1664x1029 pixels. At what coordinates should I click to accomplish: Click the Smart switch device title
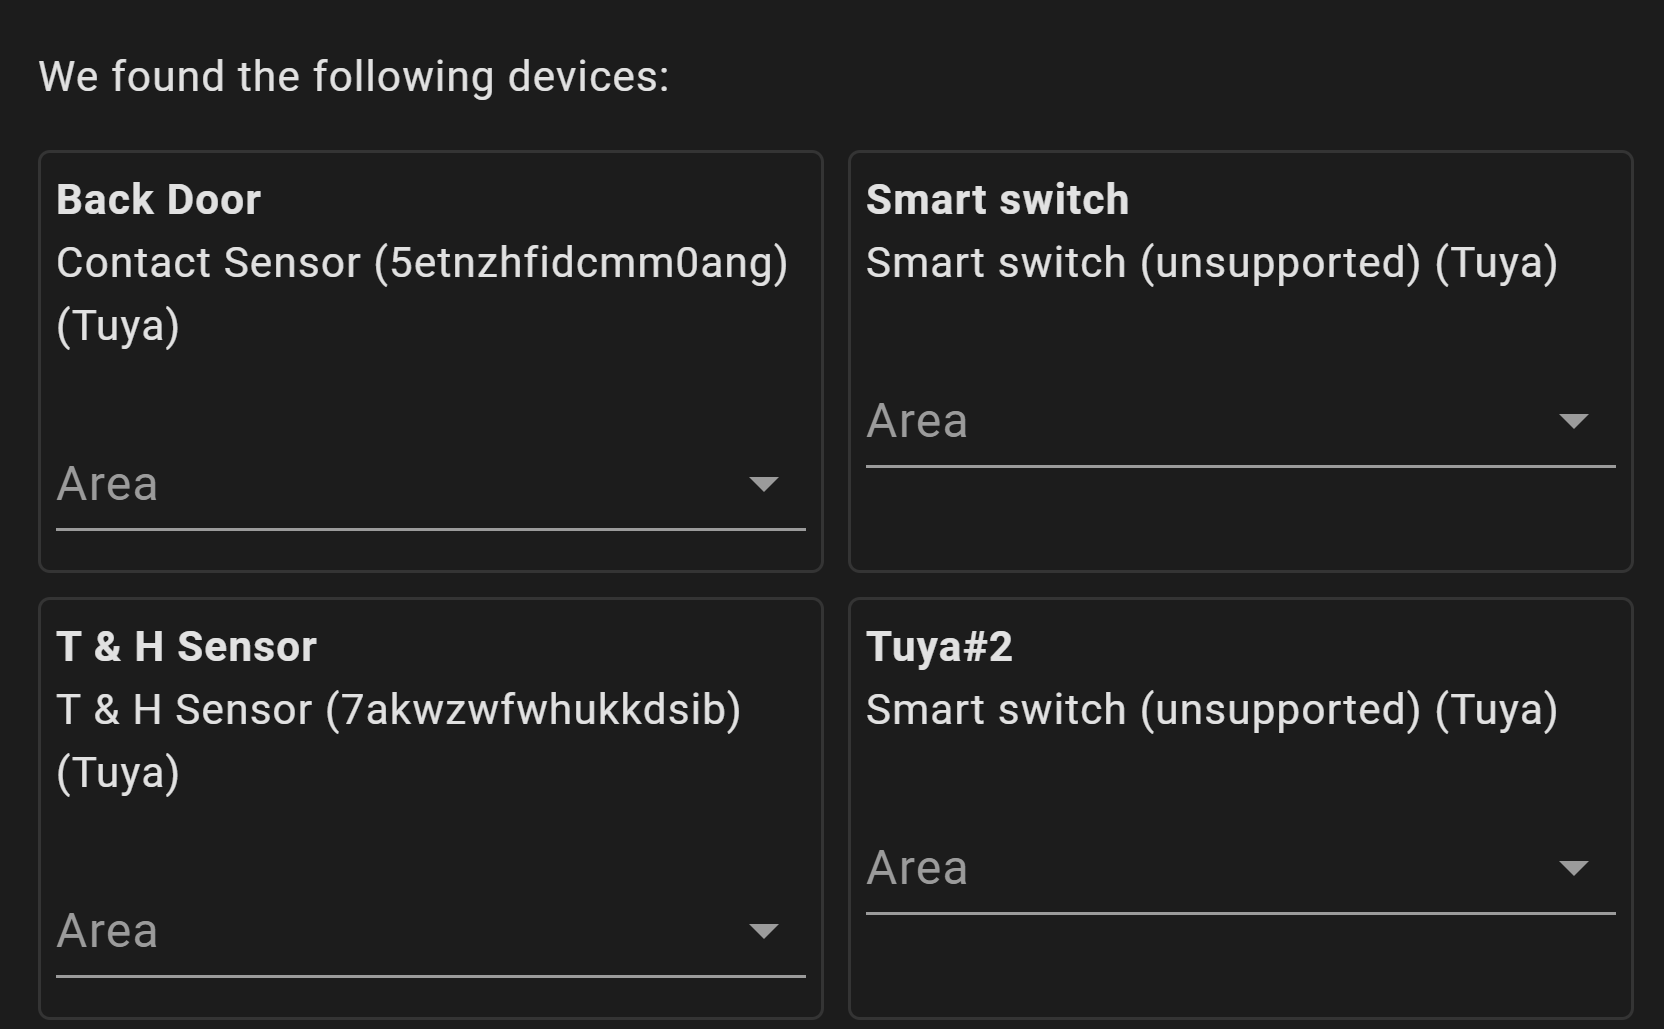[996, 199]
